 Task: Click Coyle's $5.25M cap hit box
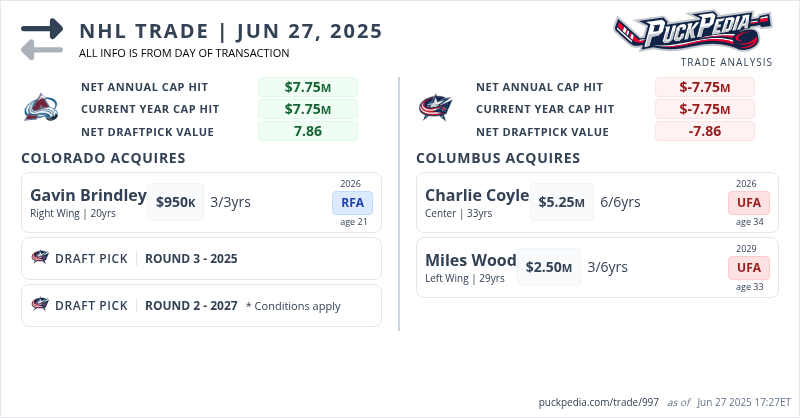point(561,202)
